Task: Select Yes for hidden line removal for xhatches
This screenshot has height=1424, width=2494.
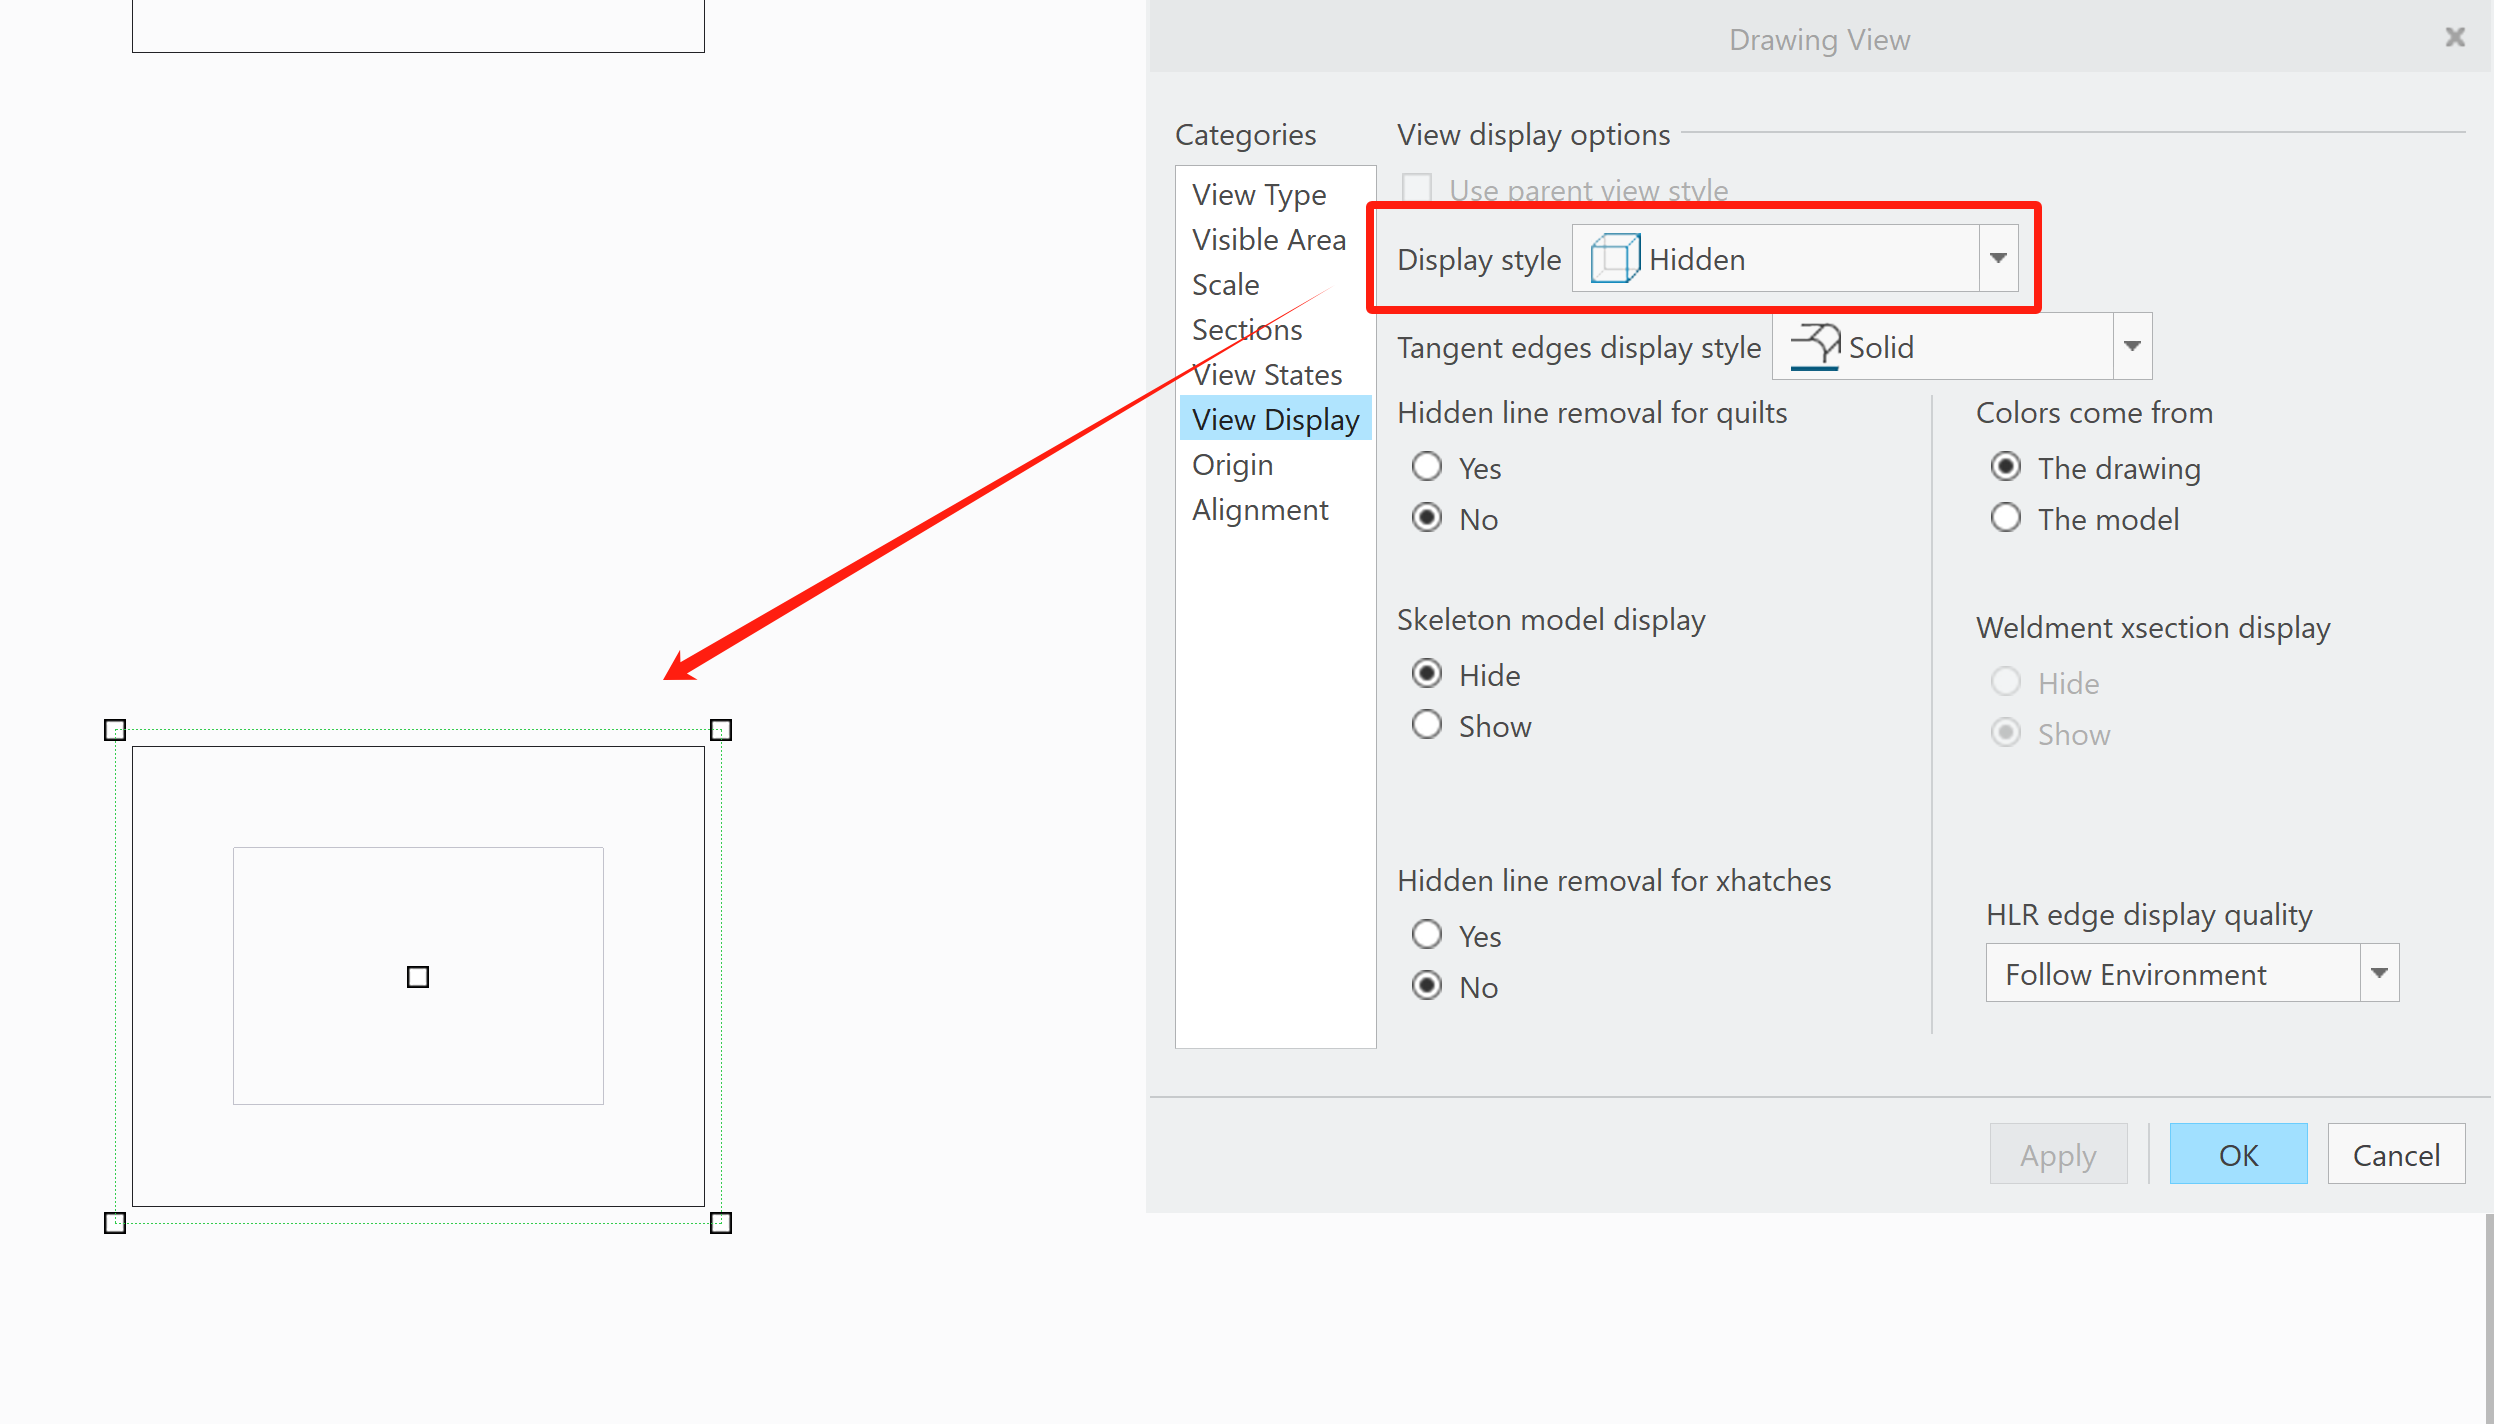Action: (x=1427, y=934)
